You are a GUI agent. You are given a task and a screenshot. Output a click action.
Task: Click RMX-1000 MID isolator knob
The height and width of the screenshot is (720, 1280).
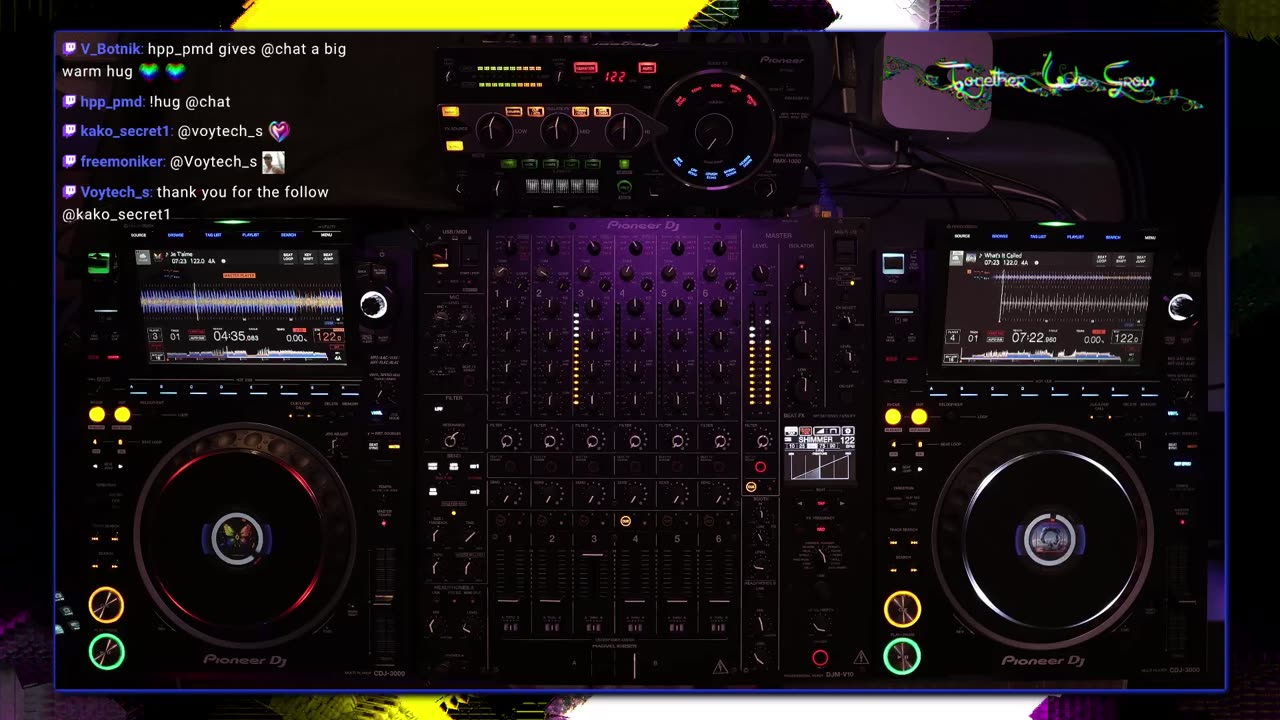559,129
